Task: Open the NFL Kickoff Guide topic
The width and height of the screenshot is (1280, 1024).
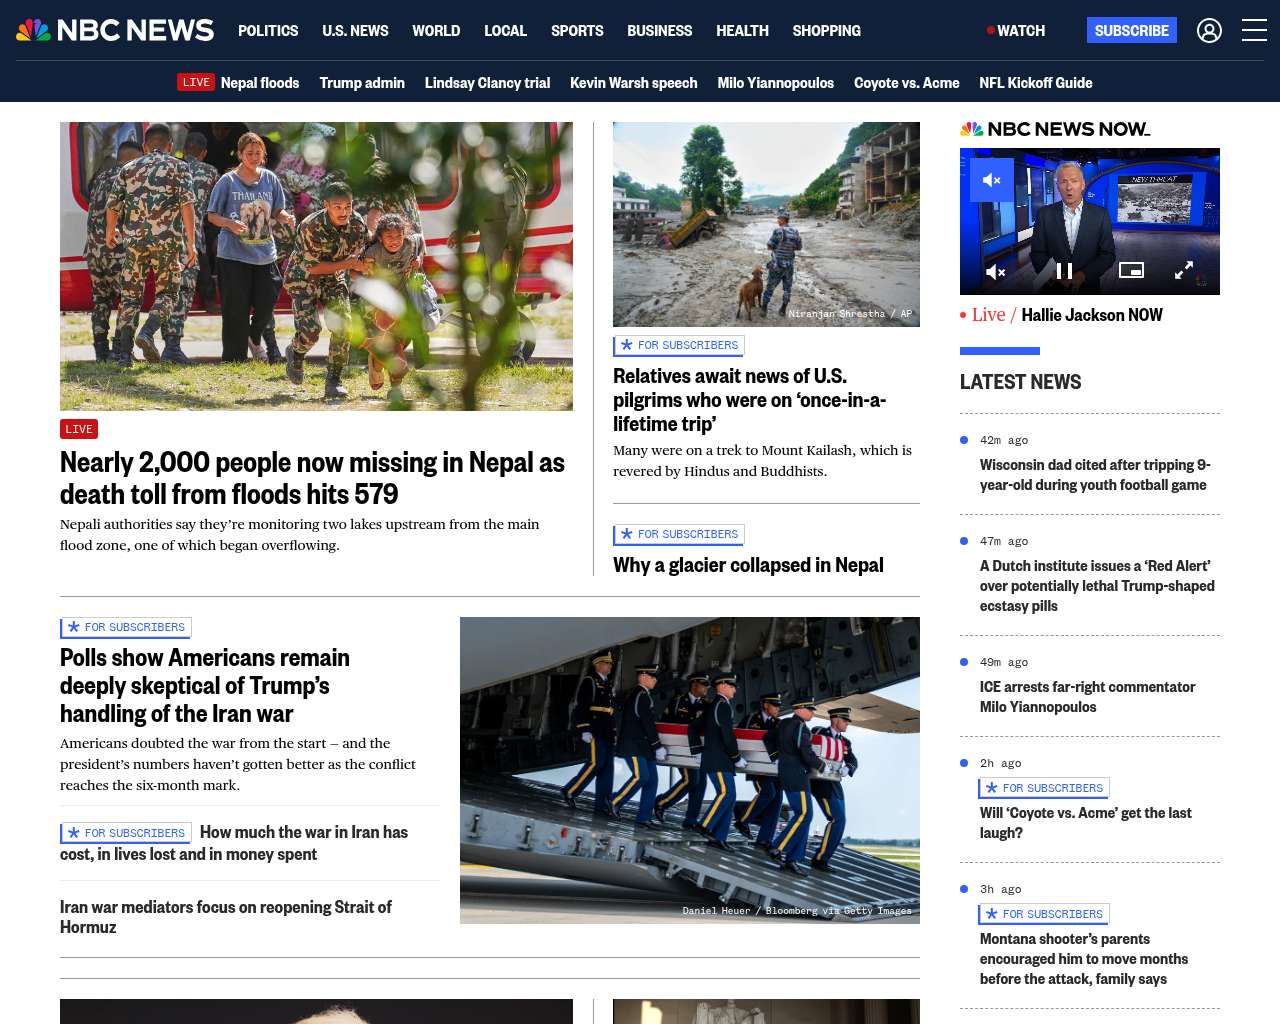Action: 1036,83
